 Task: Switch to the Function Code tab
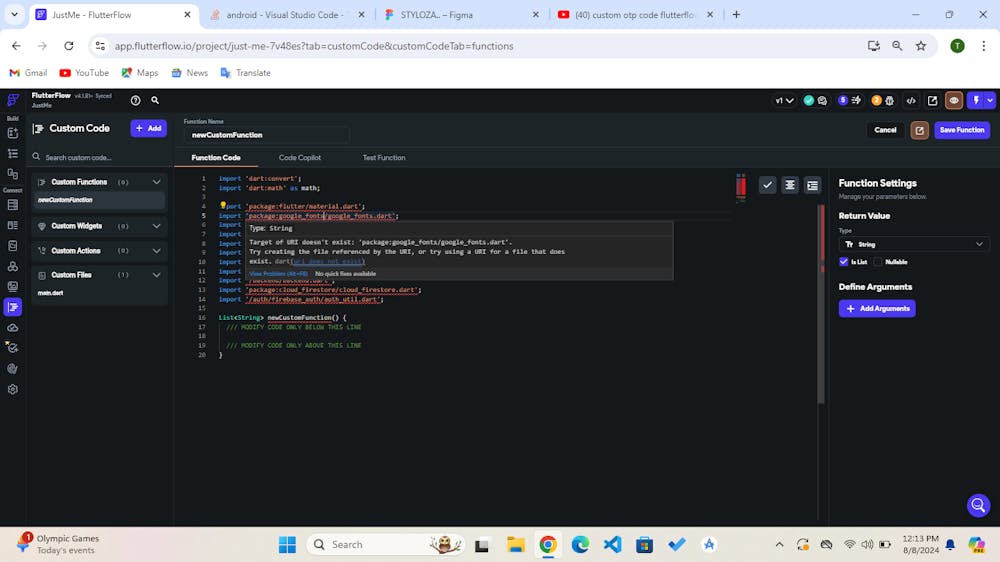[x=216, y=158]
